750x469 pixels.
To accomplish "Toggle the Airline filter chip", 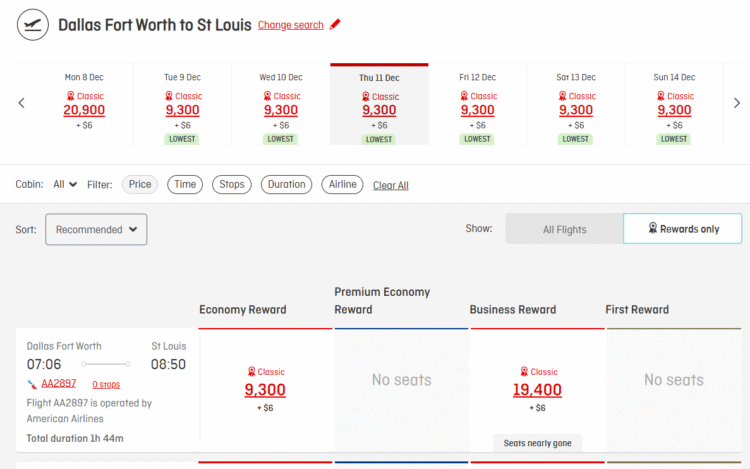I will pos(342,185).
